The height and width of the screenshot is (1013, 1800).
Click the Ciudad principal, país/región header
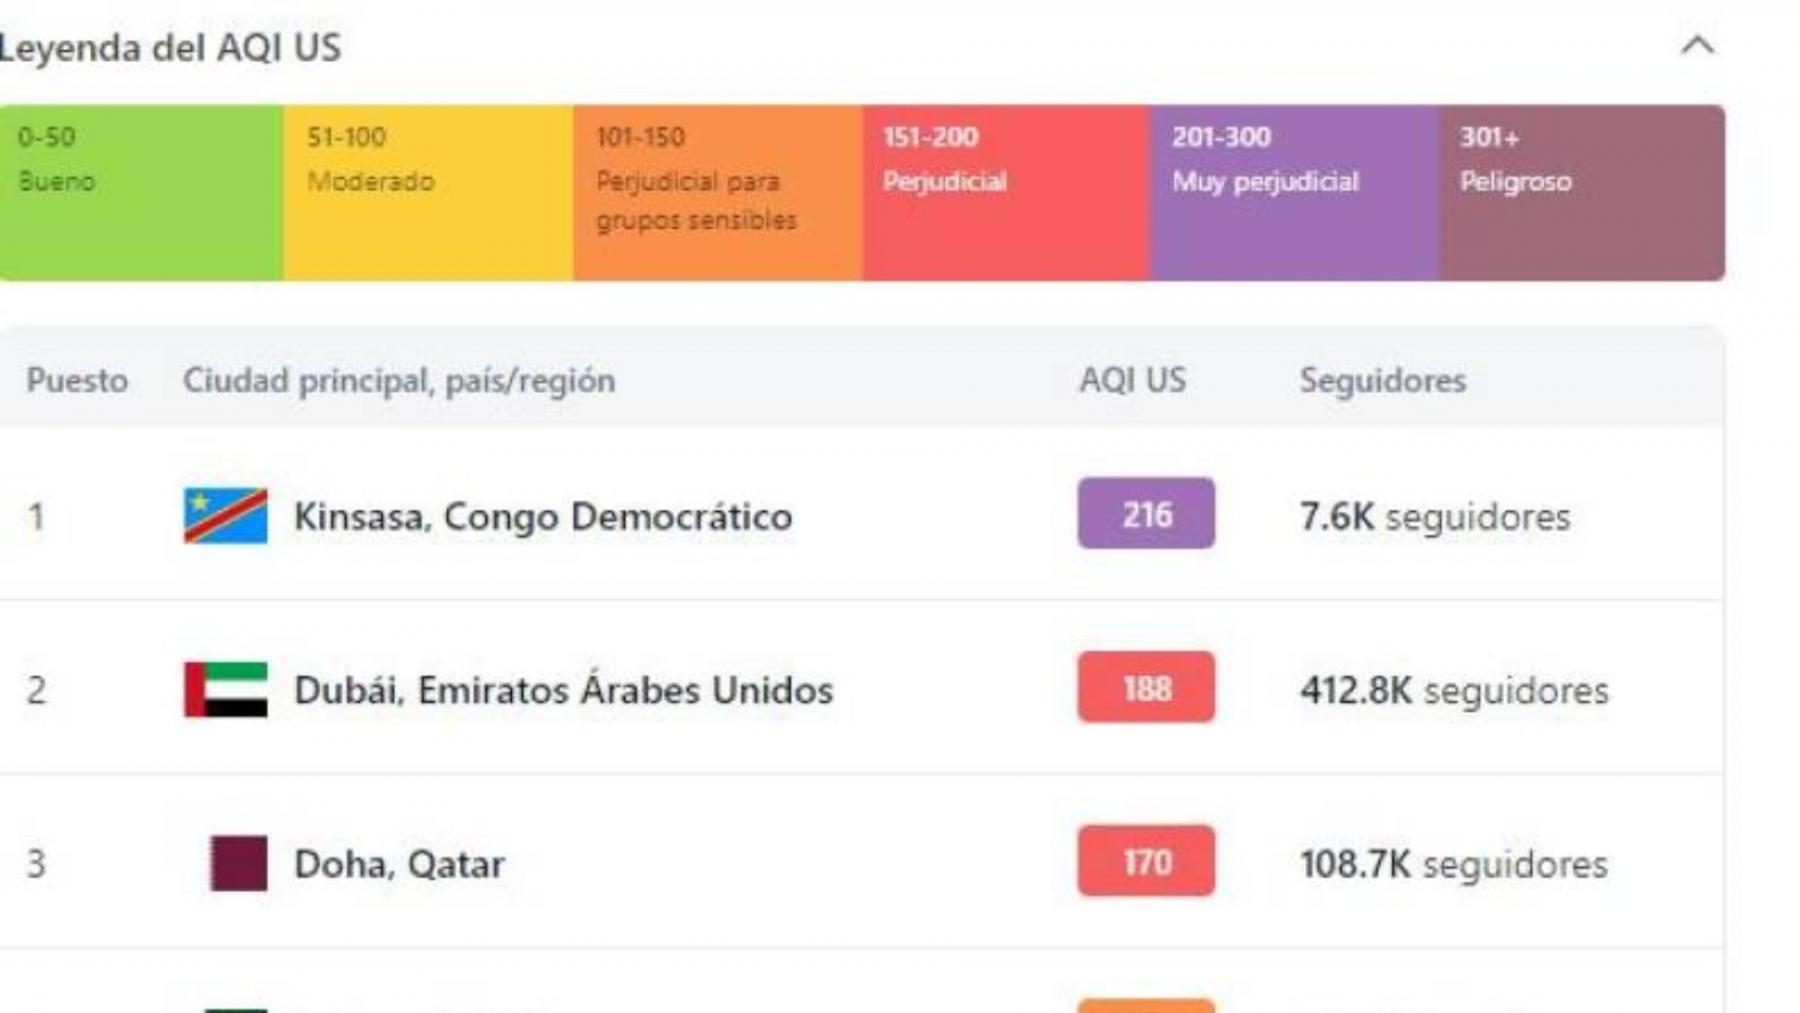[399, 381]
